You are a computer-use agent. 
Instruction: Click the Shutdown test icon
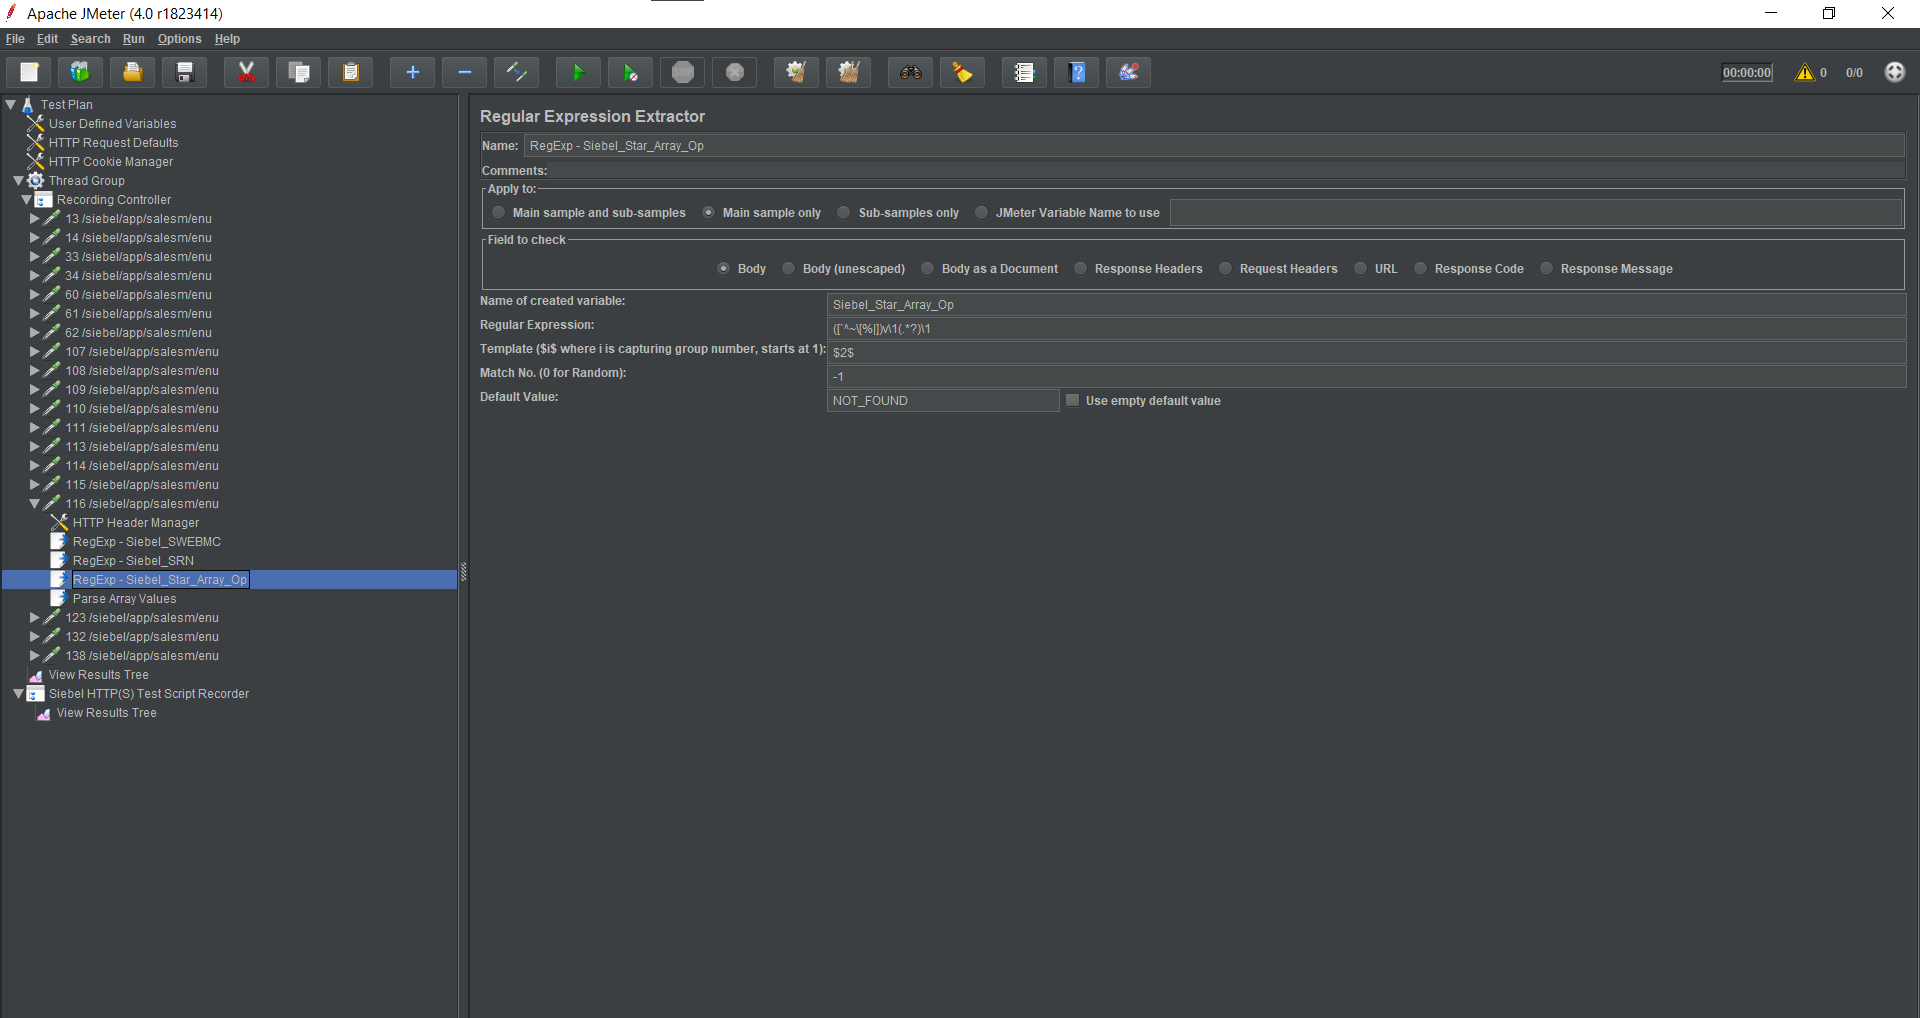coord(735,72)
